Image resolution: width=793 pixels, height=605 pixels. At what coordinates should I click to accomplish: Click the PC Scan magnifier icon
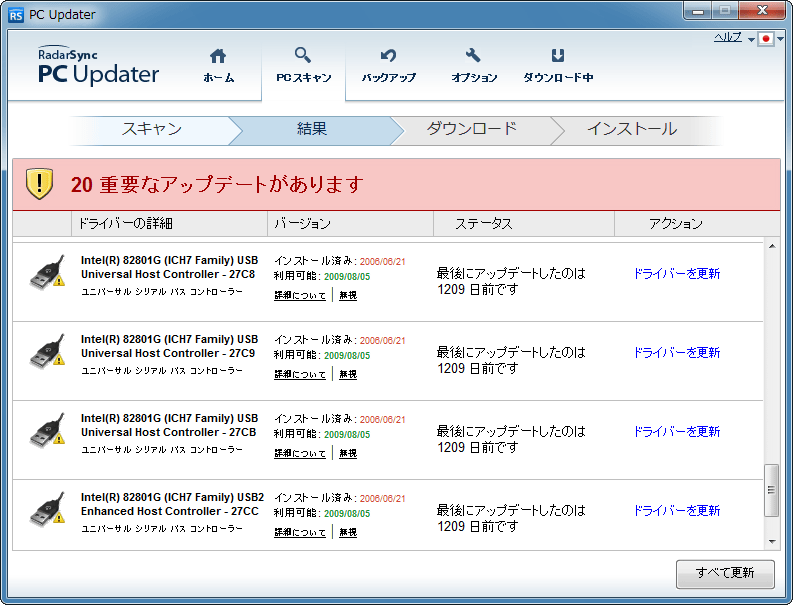[302, 55]
